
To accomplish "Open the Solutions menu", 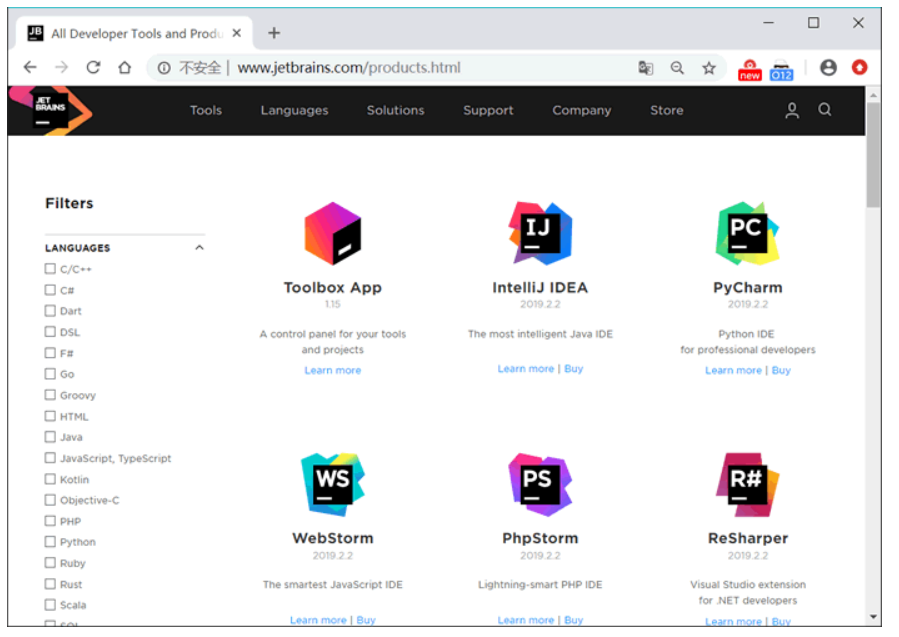I will pos(396,110).
